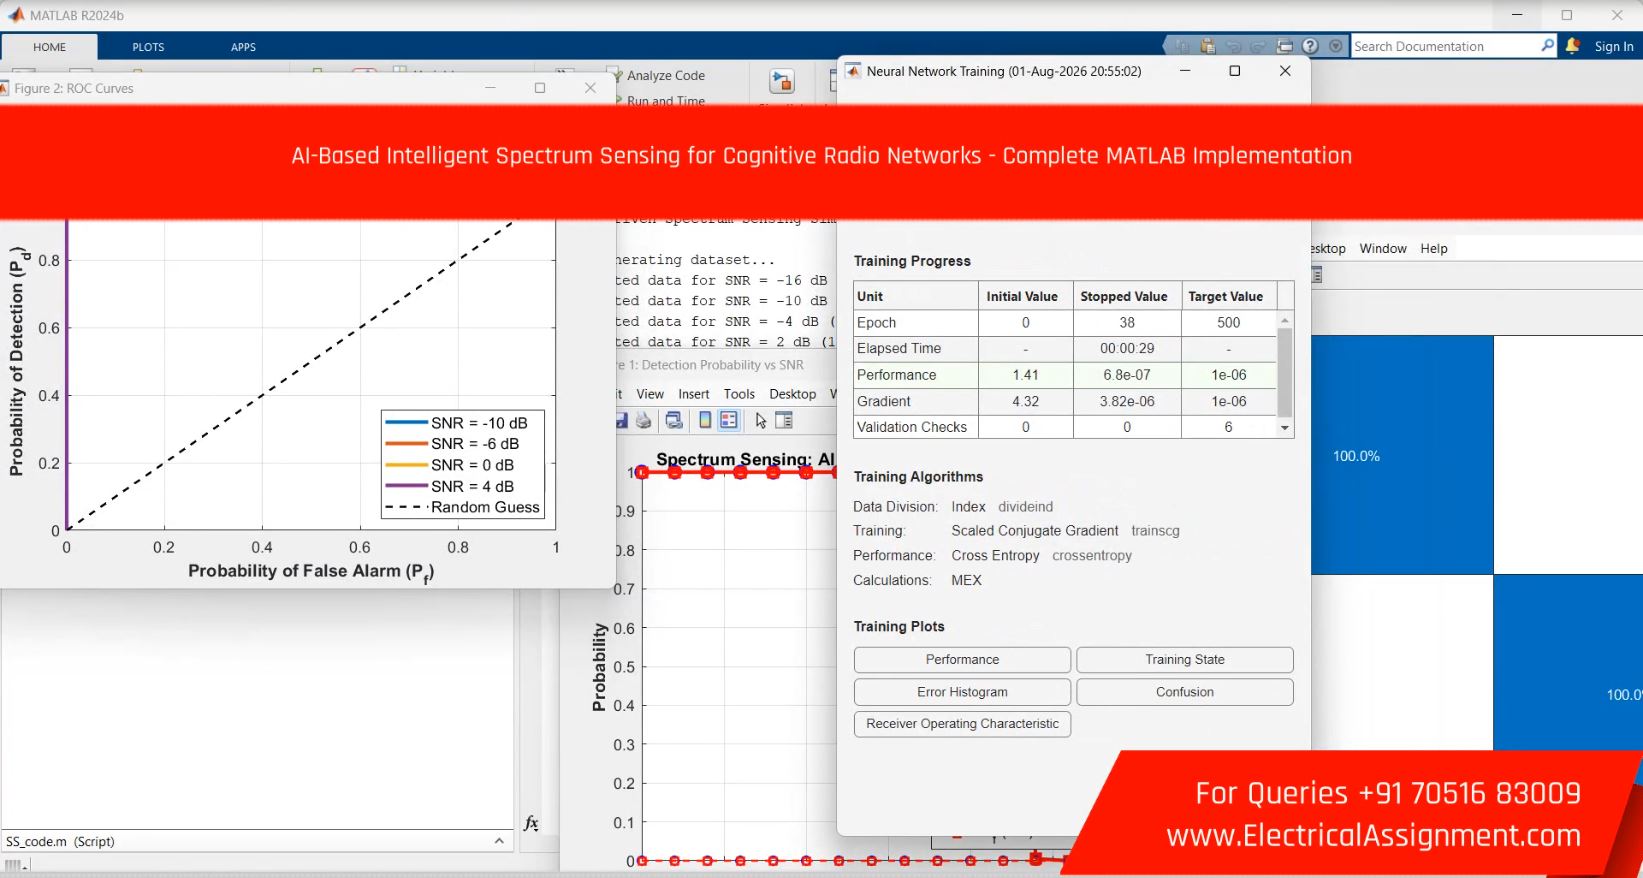Select the Validation Checks row label
The height and width of the screenshot is (878, 1643).
pos(912,427)
